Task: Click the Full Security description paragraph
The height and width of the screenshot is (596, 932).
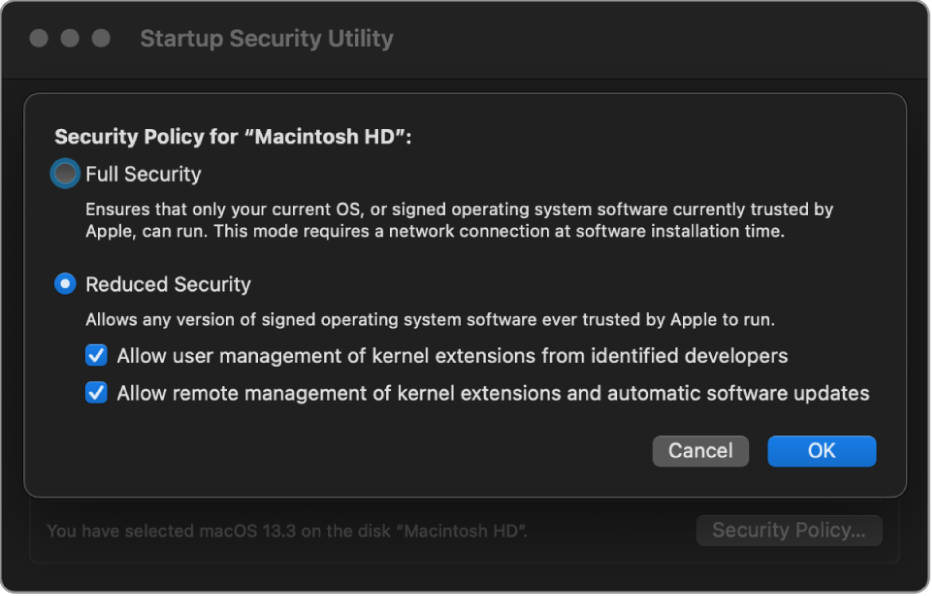Action: pos(459,221)
